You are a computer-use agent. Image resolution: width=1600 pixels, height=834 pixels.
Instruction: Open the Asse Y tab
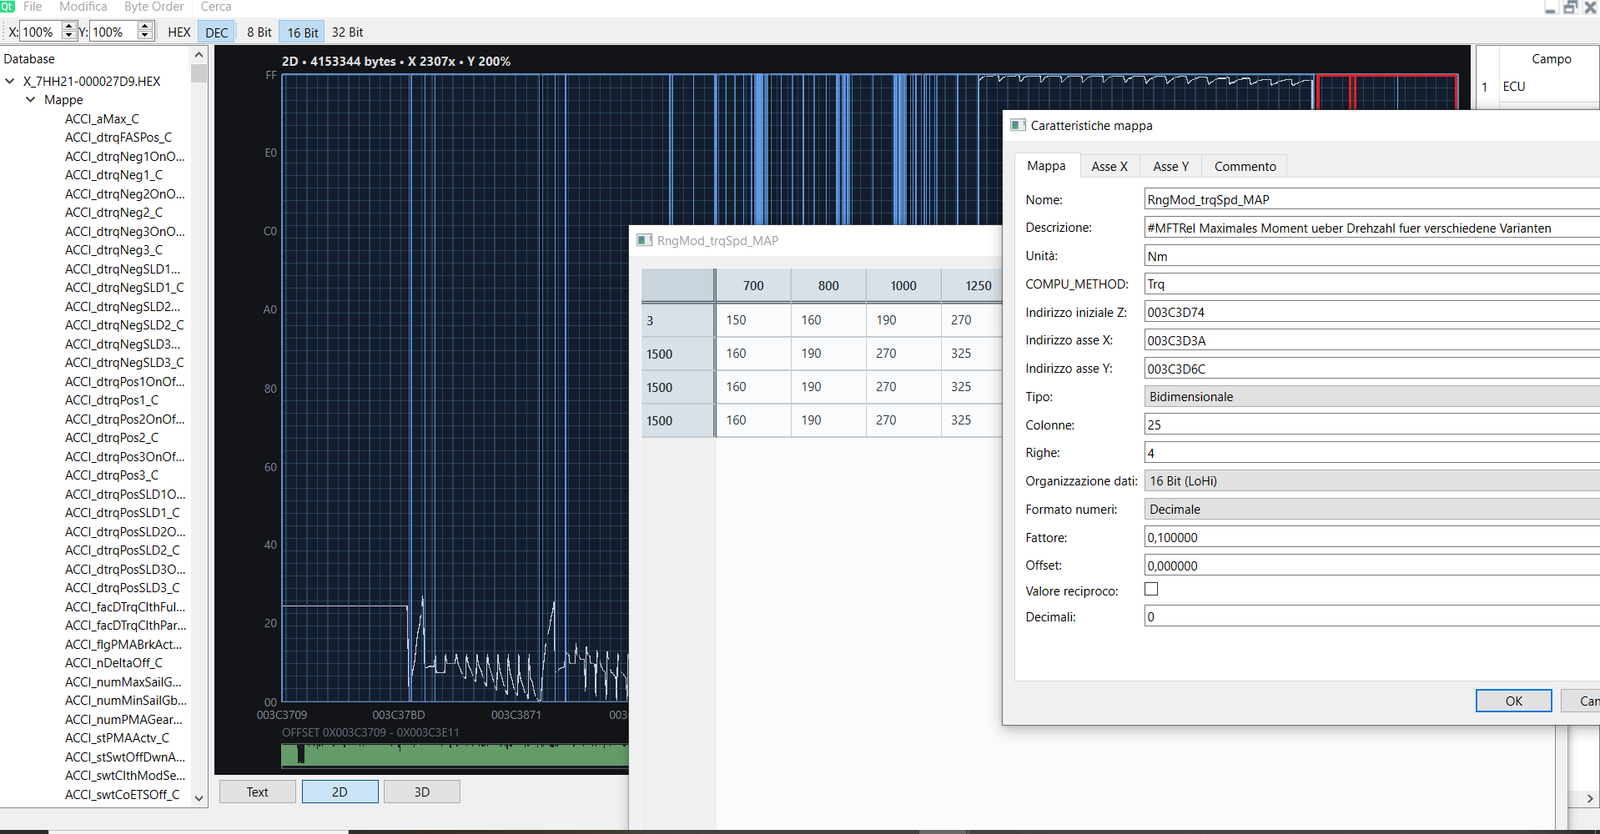click(1170, 166)
